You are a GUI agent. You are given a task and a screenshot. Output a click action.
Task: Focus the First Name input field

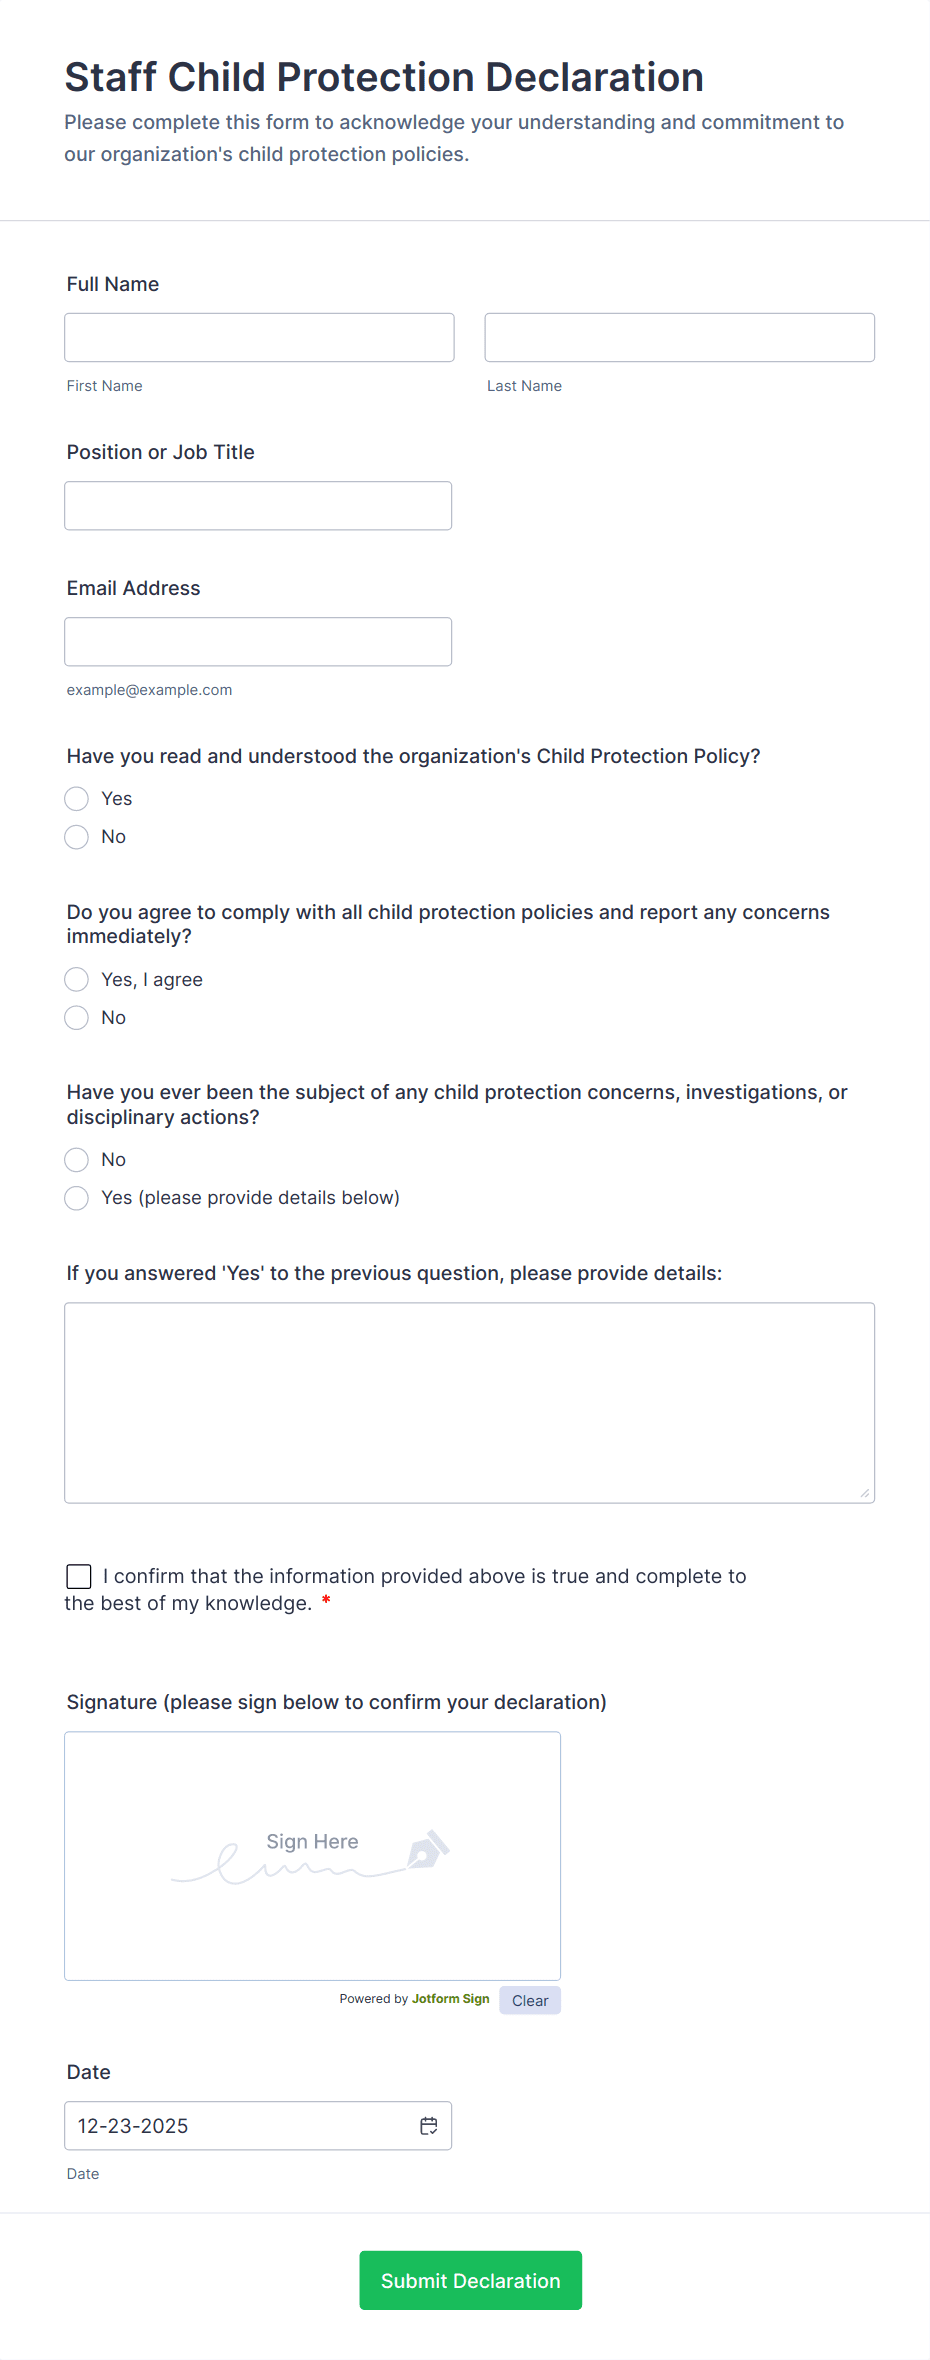coord(259,338)
